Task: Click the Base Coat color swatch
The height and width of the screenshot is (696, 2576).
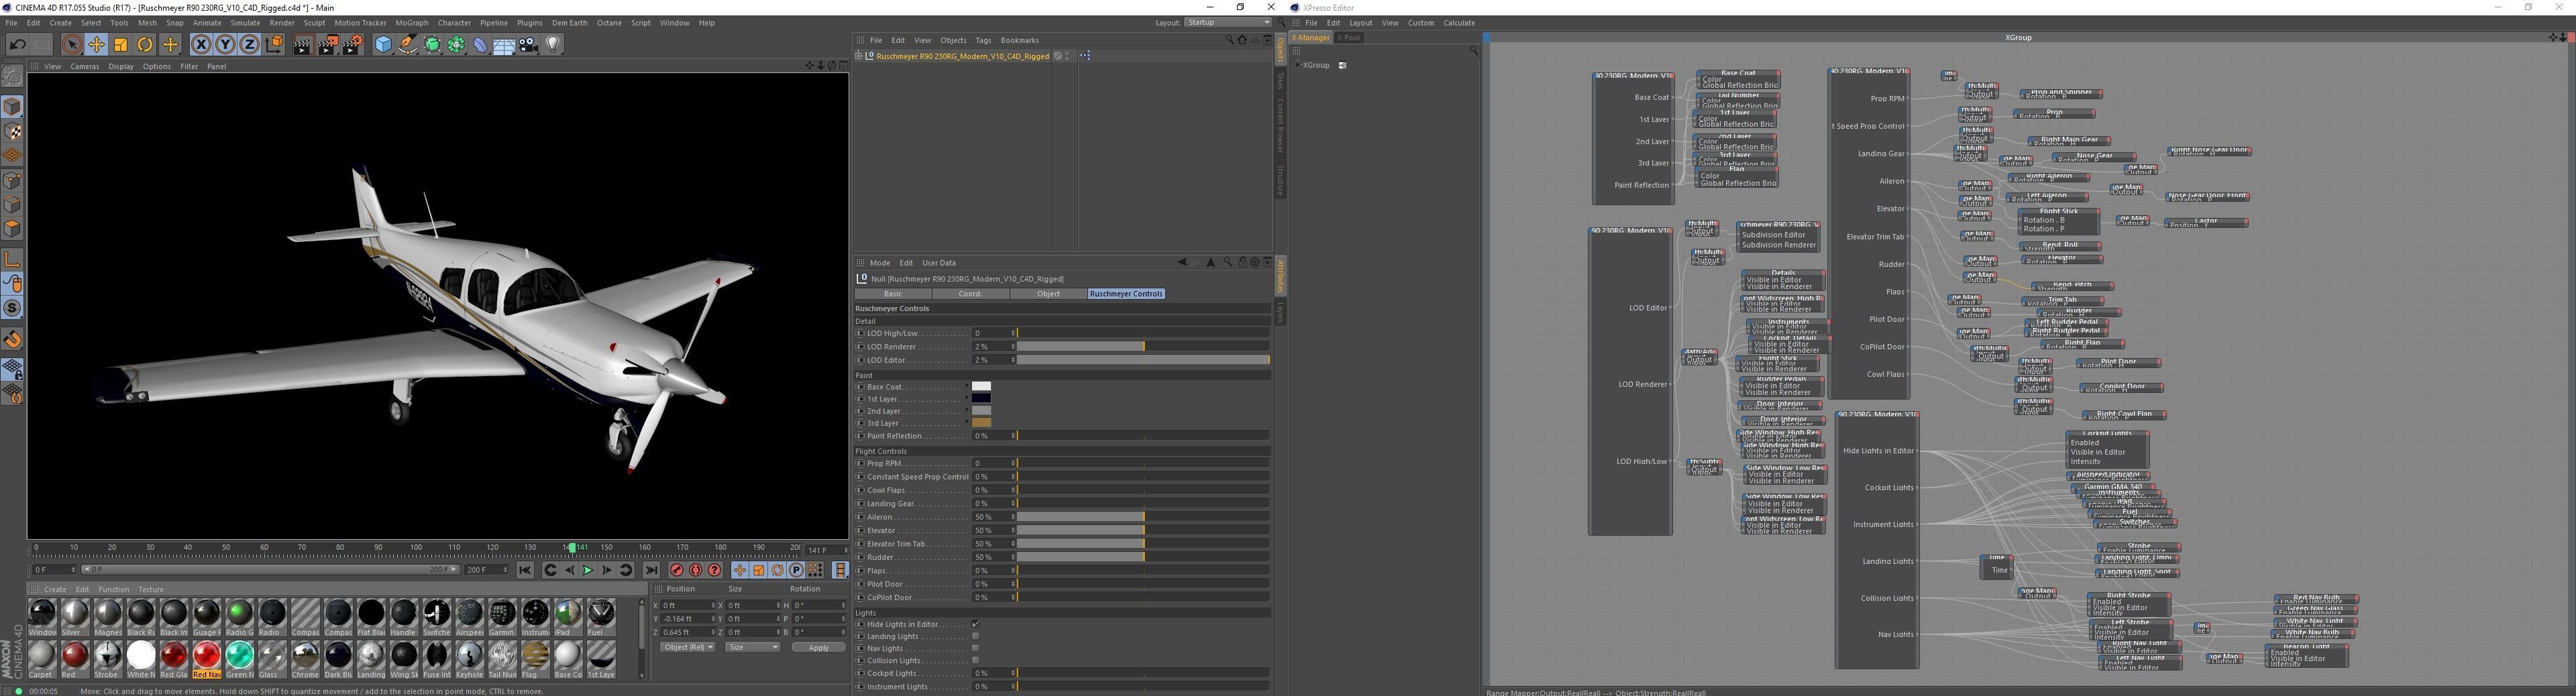Action: coord(982,387)
